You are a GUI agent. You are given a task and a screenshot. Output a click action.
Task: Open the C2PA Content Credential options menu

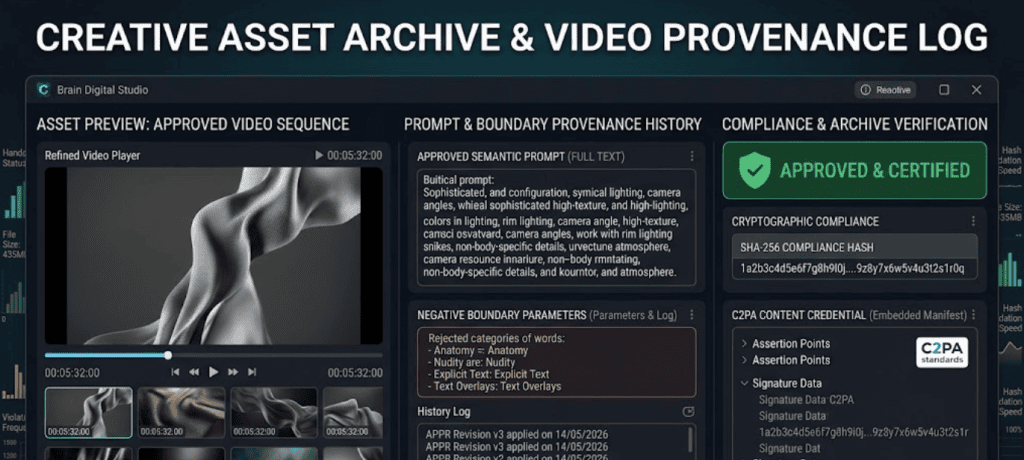(973, 315)
